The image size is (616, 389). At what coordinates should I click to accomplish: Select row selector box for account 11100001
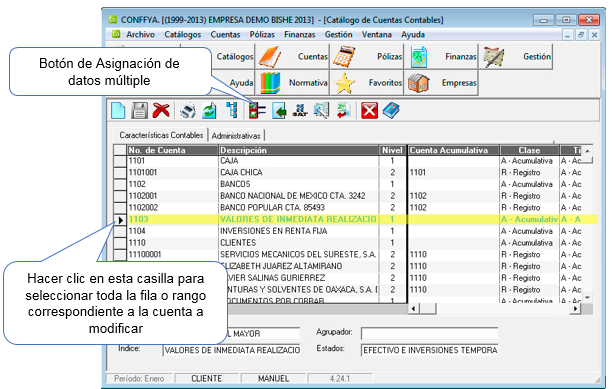click(120, 255)
